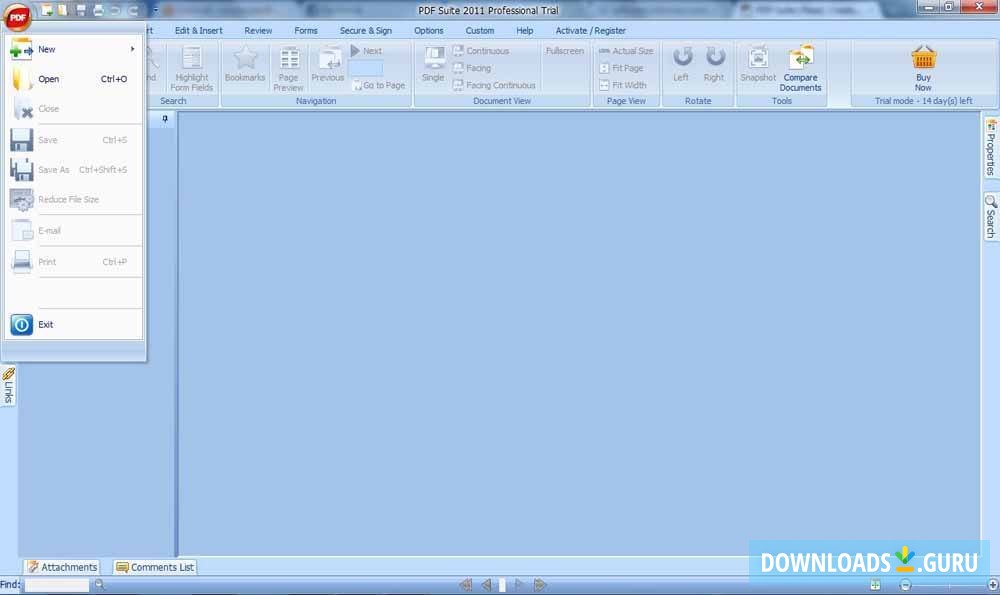Viewport: 1000px width, 595px height.
Task: Toggle Highlight Form Fields
Action: 191,68
